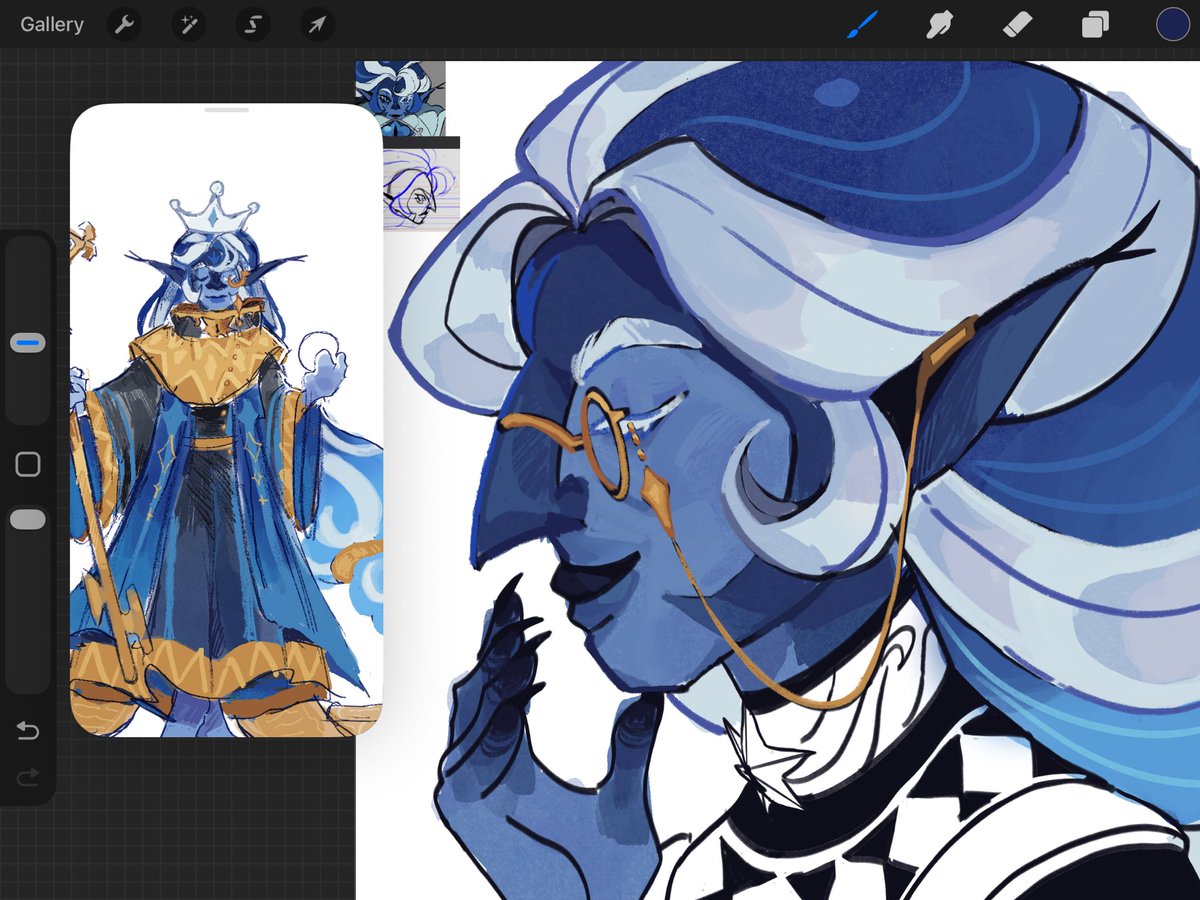Select the Eraser tool
The image size is (1200, 900).
1017,25
